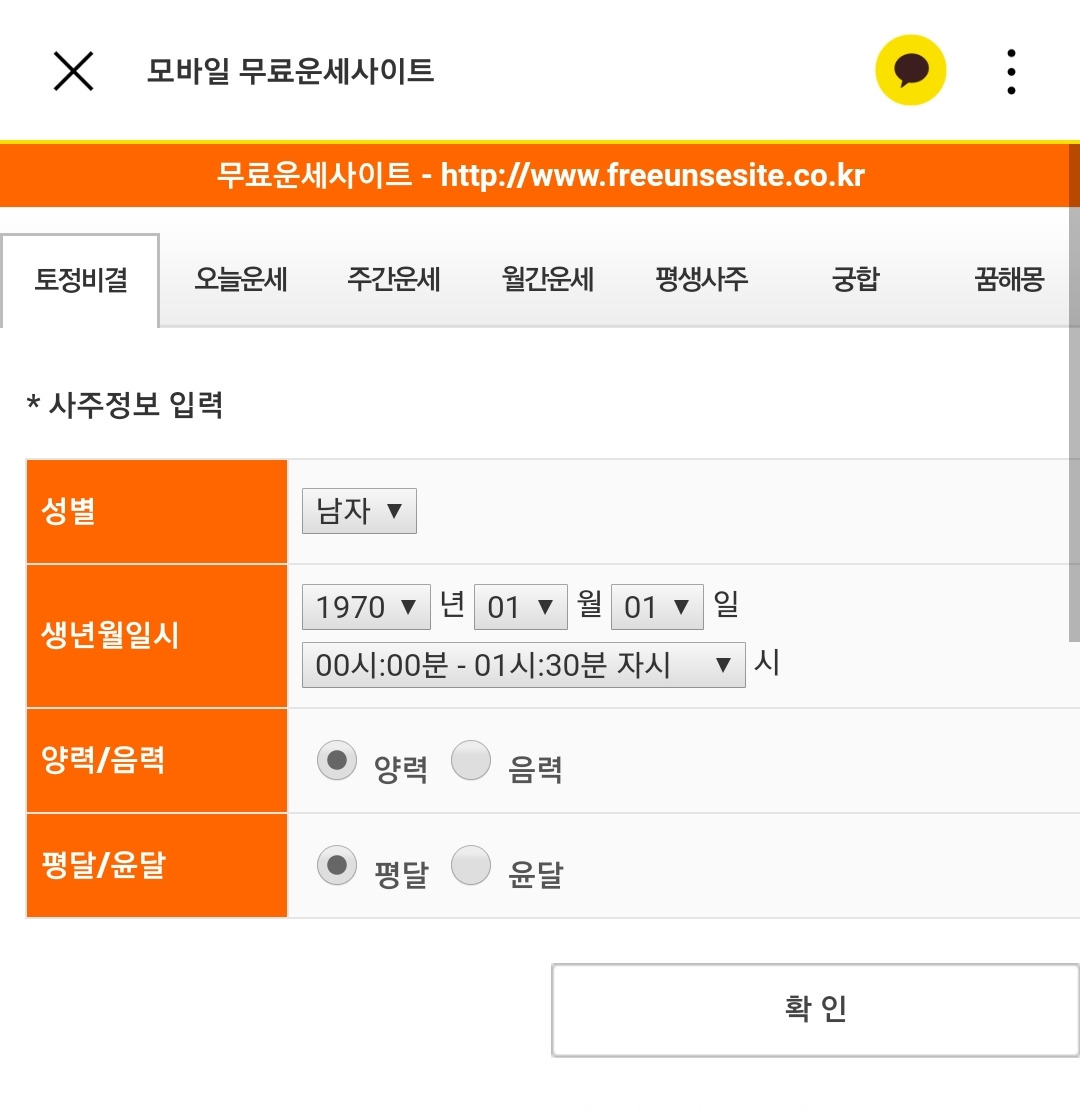1080x1110 pixels.
Task: Go to the 월간운세 tab
Action: tap(548, 280)
